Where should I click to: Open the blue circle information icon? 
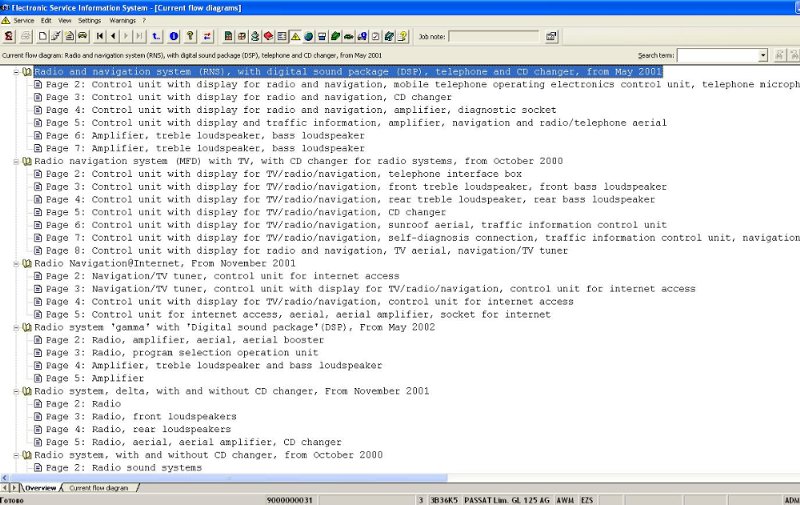coord(173,36)
